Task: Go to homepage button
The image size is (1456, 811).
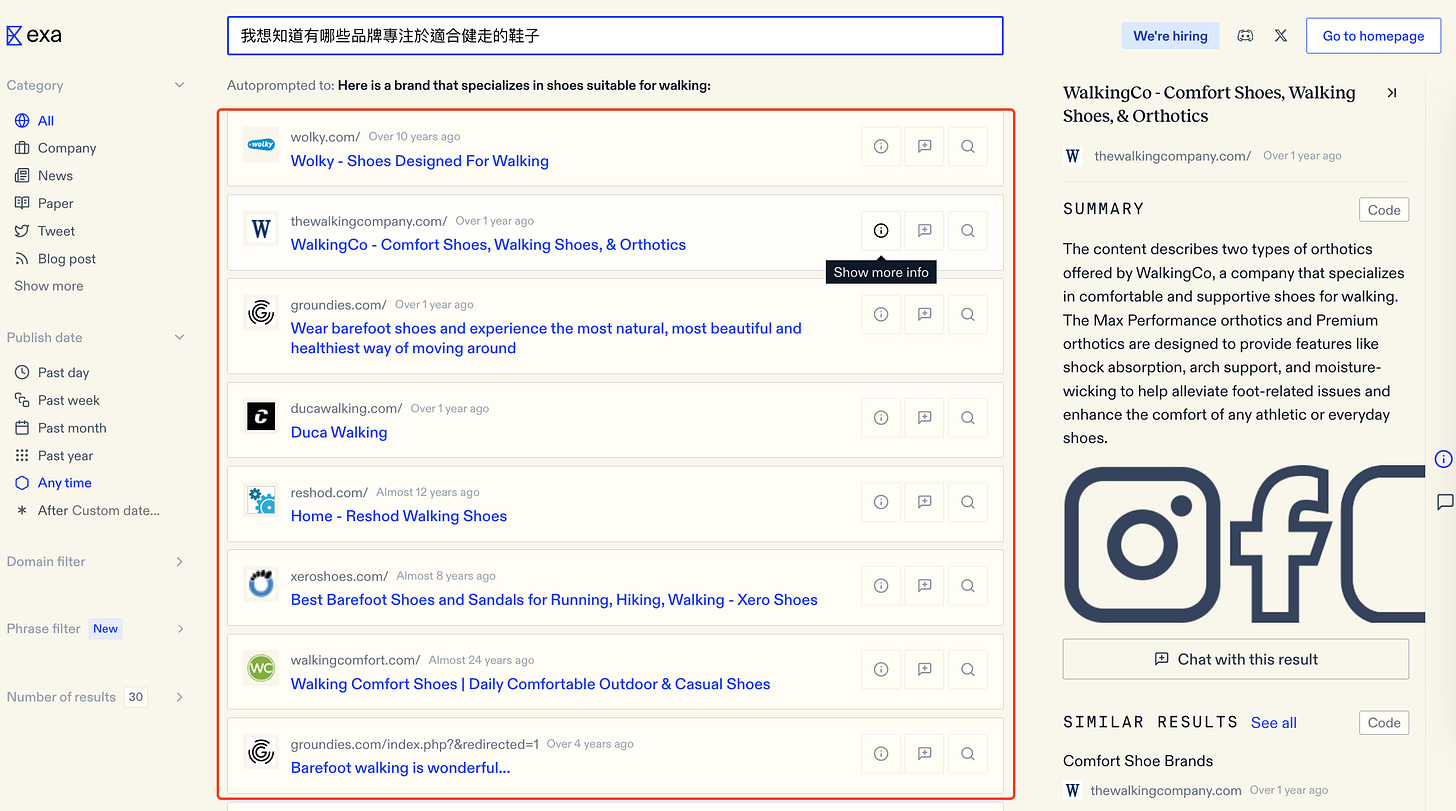Action: pyautogui.click(x=1373, y=36)
